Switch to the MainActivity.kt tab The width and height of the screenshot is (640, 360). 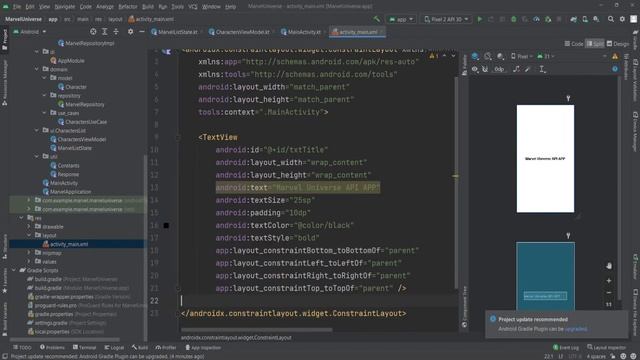click(x=304, y=32)
